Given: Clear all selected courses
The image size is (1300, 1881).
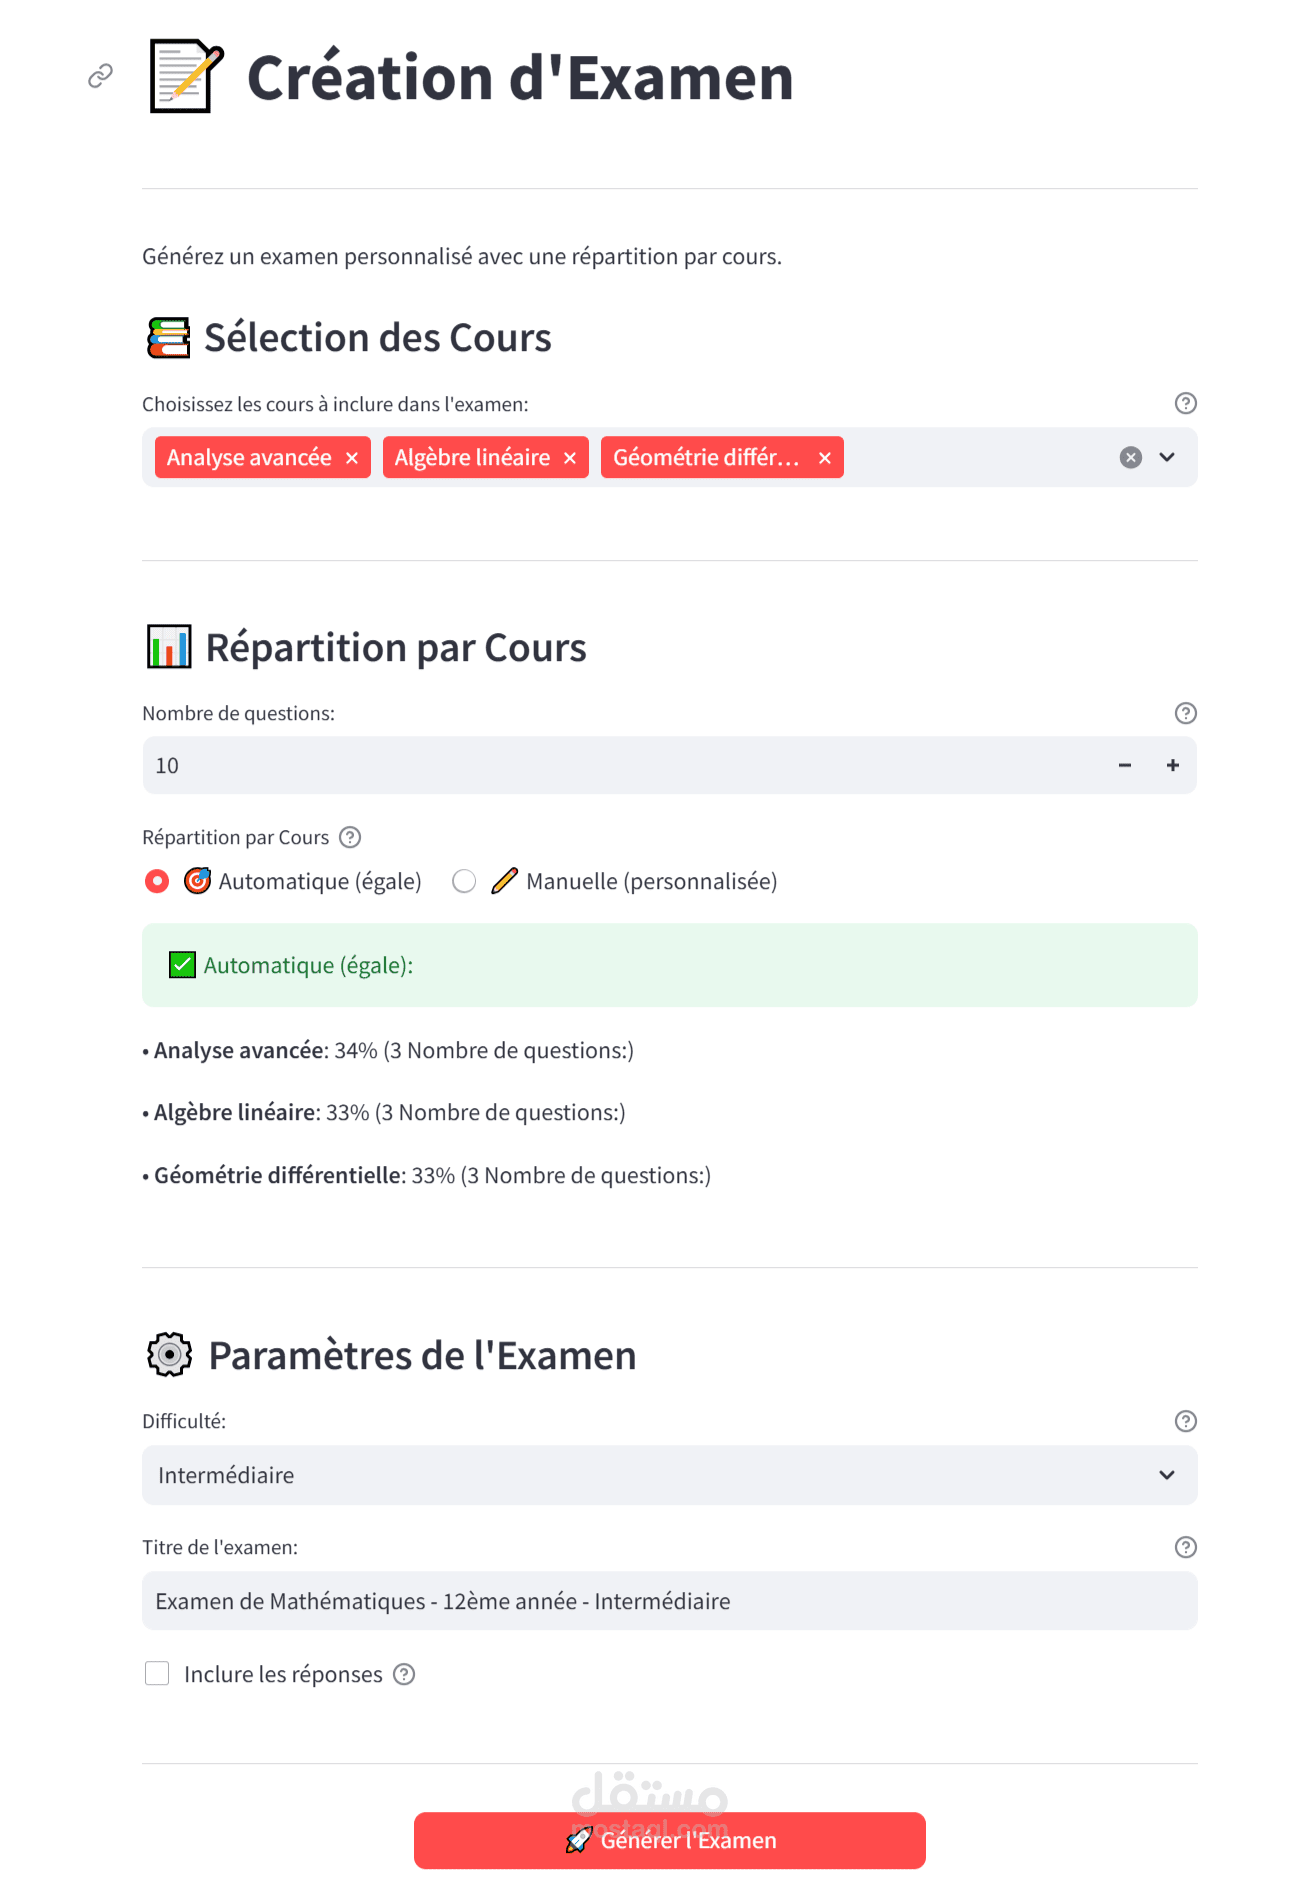Looking at the screenshot, I should tap(1131, 457).
